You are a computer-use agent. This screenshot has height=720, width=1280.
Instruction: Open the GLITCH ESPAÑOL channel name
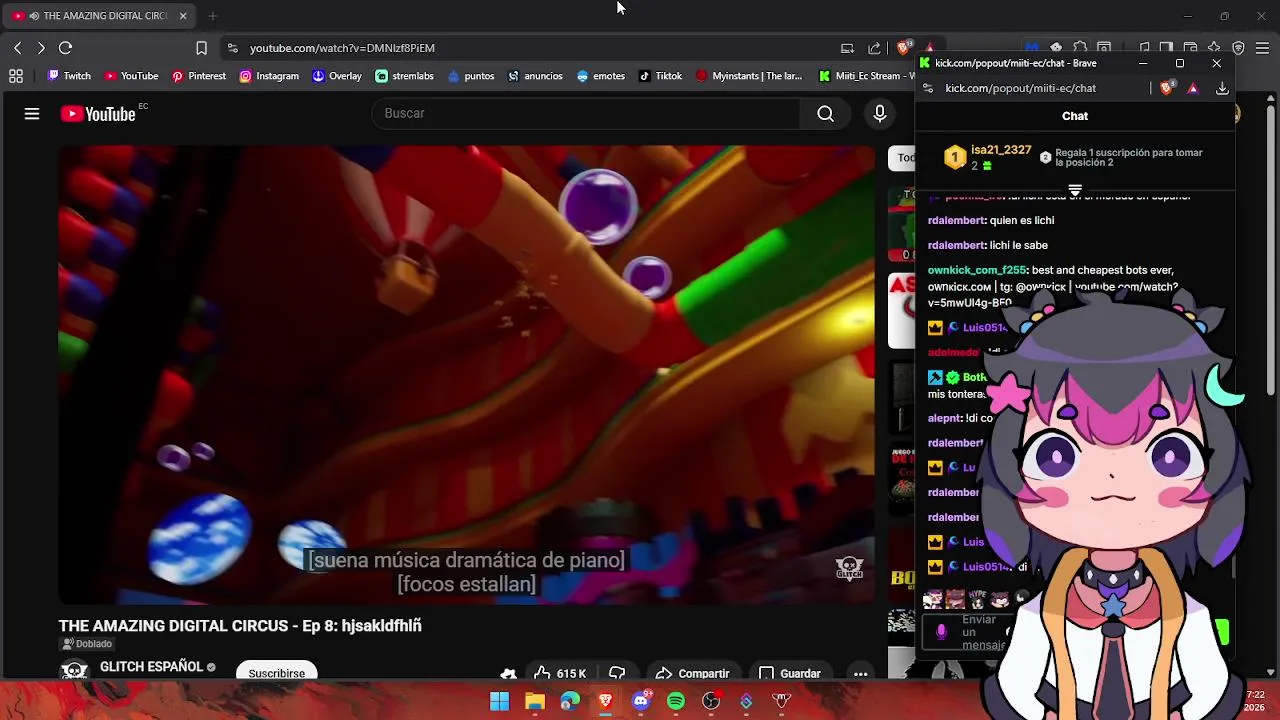tap(151, 667)
